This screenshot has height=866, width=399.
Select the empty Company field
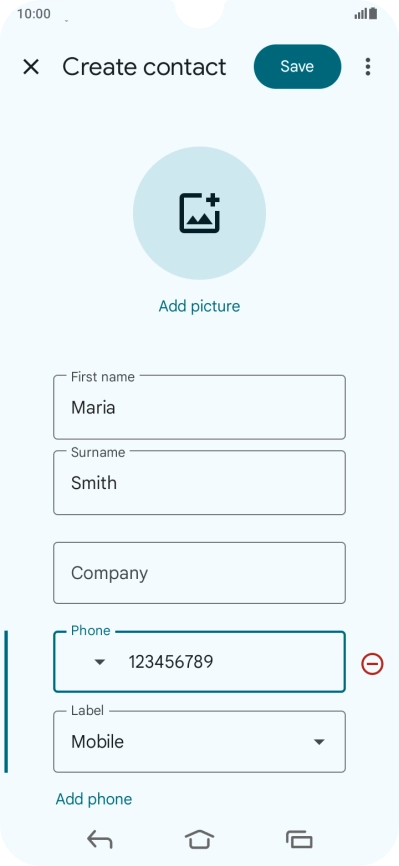[x=200, y=573]
